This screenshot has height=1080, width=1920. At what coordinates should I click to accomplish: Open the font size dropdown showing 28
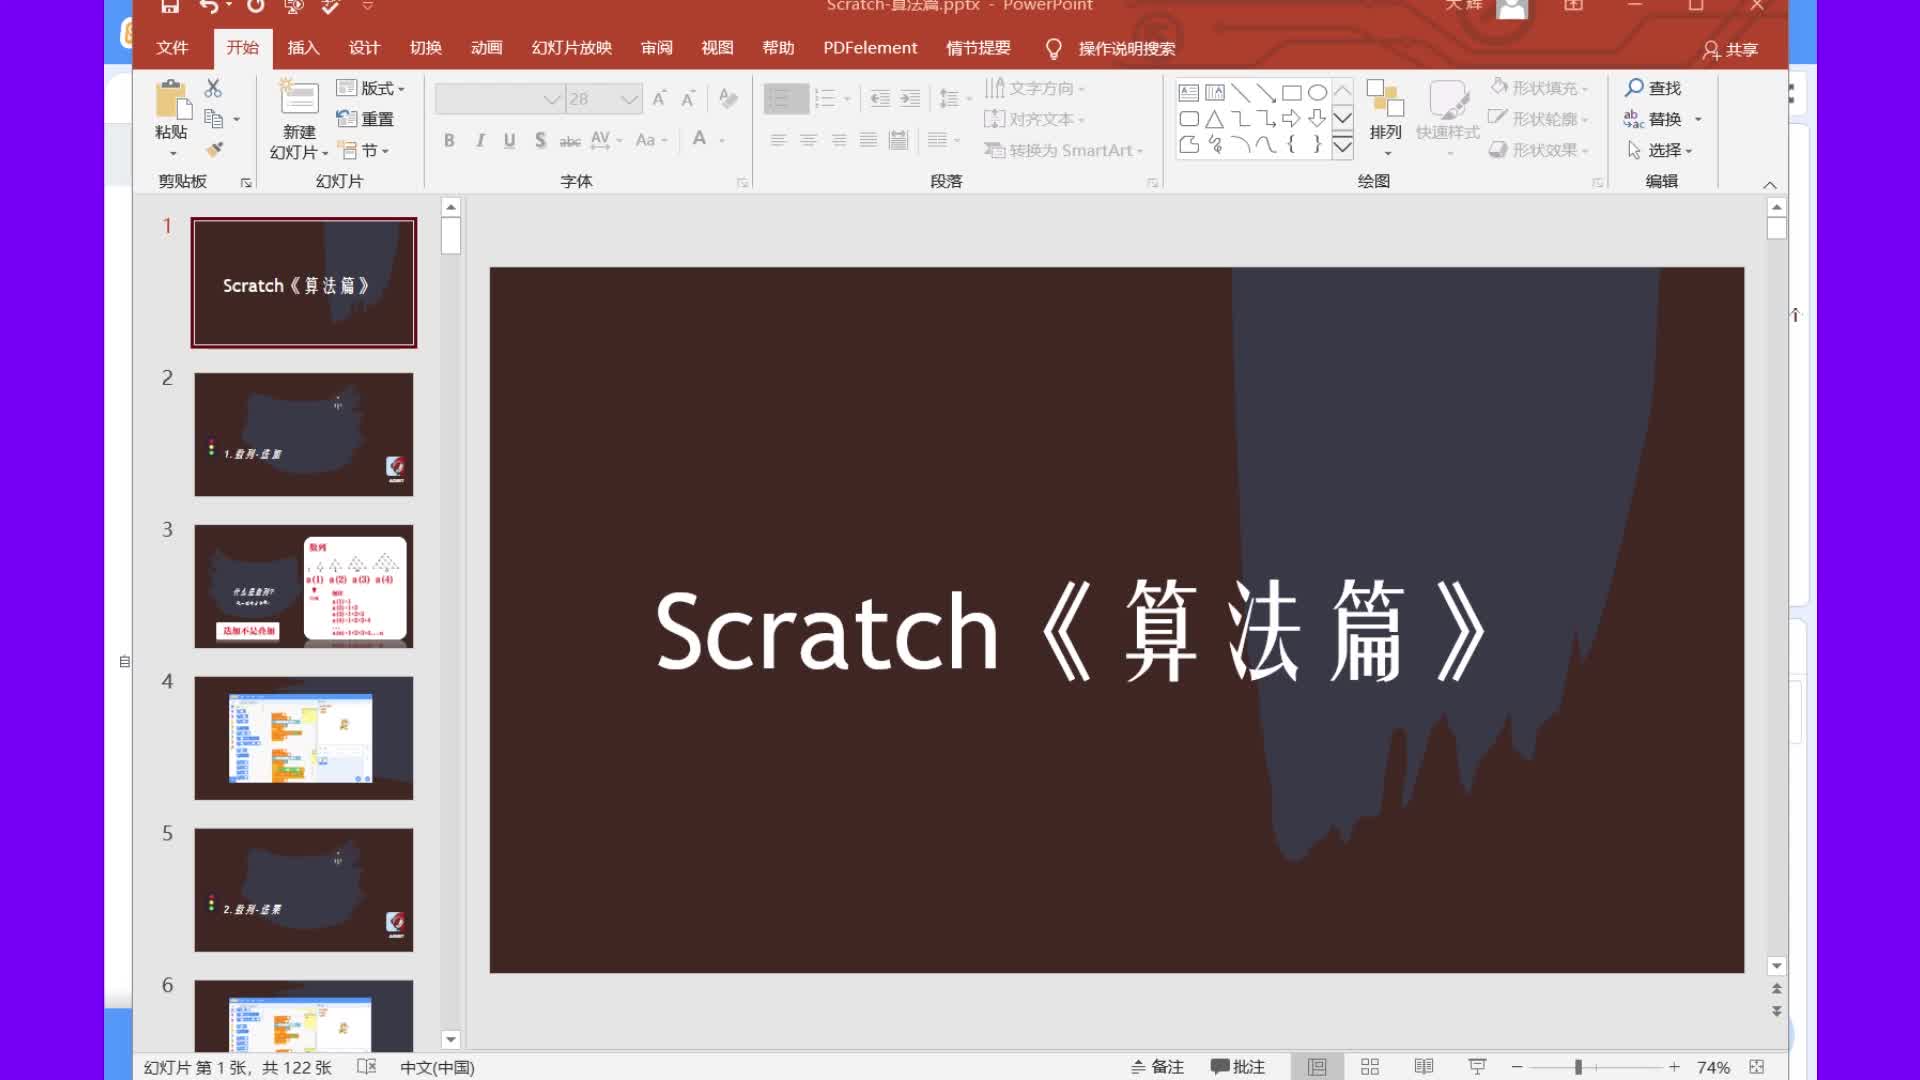pos(629,99)
